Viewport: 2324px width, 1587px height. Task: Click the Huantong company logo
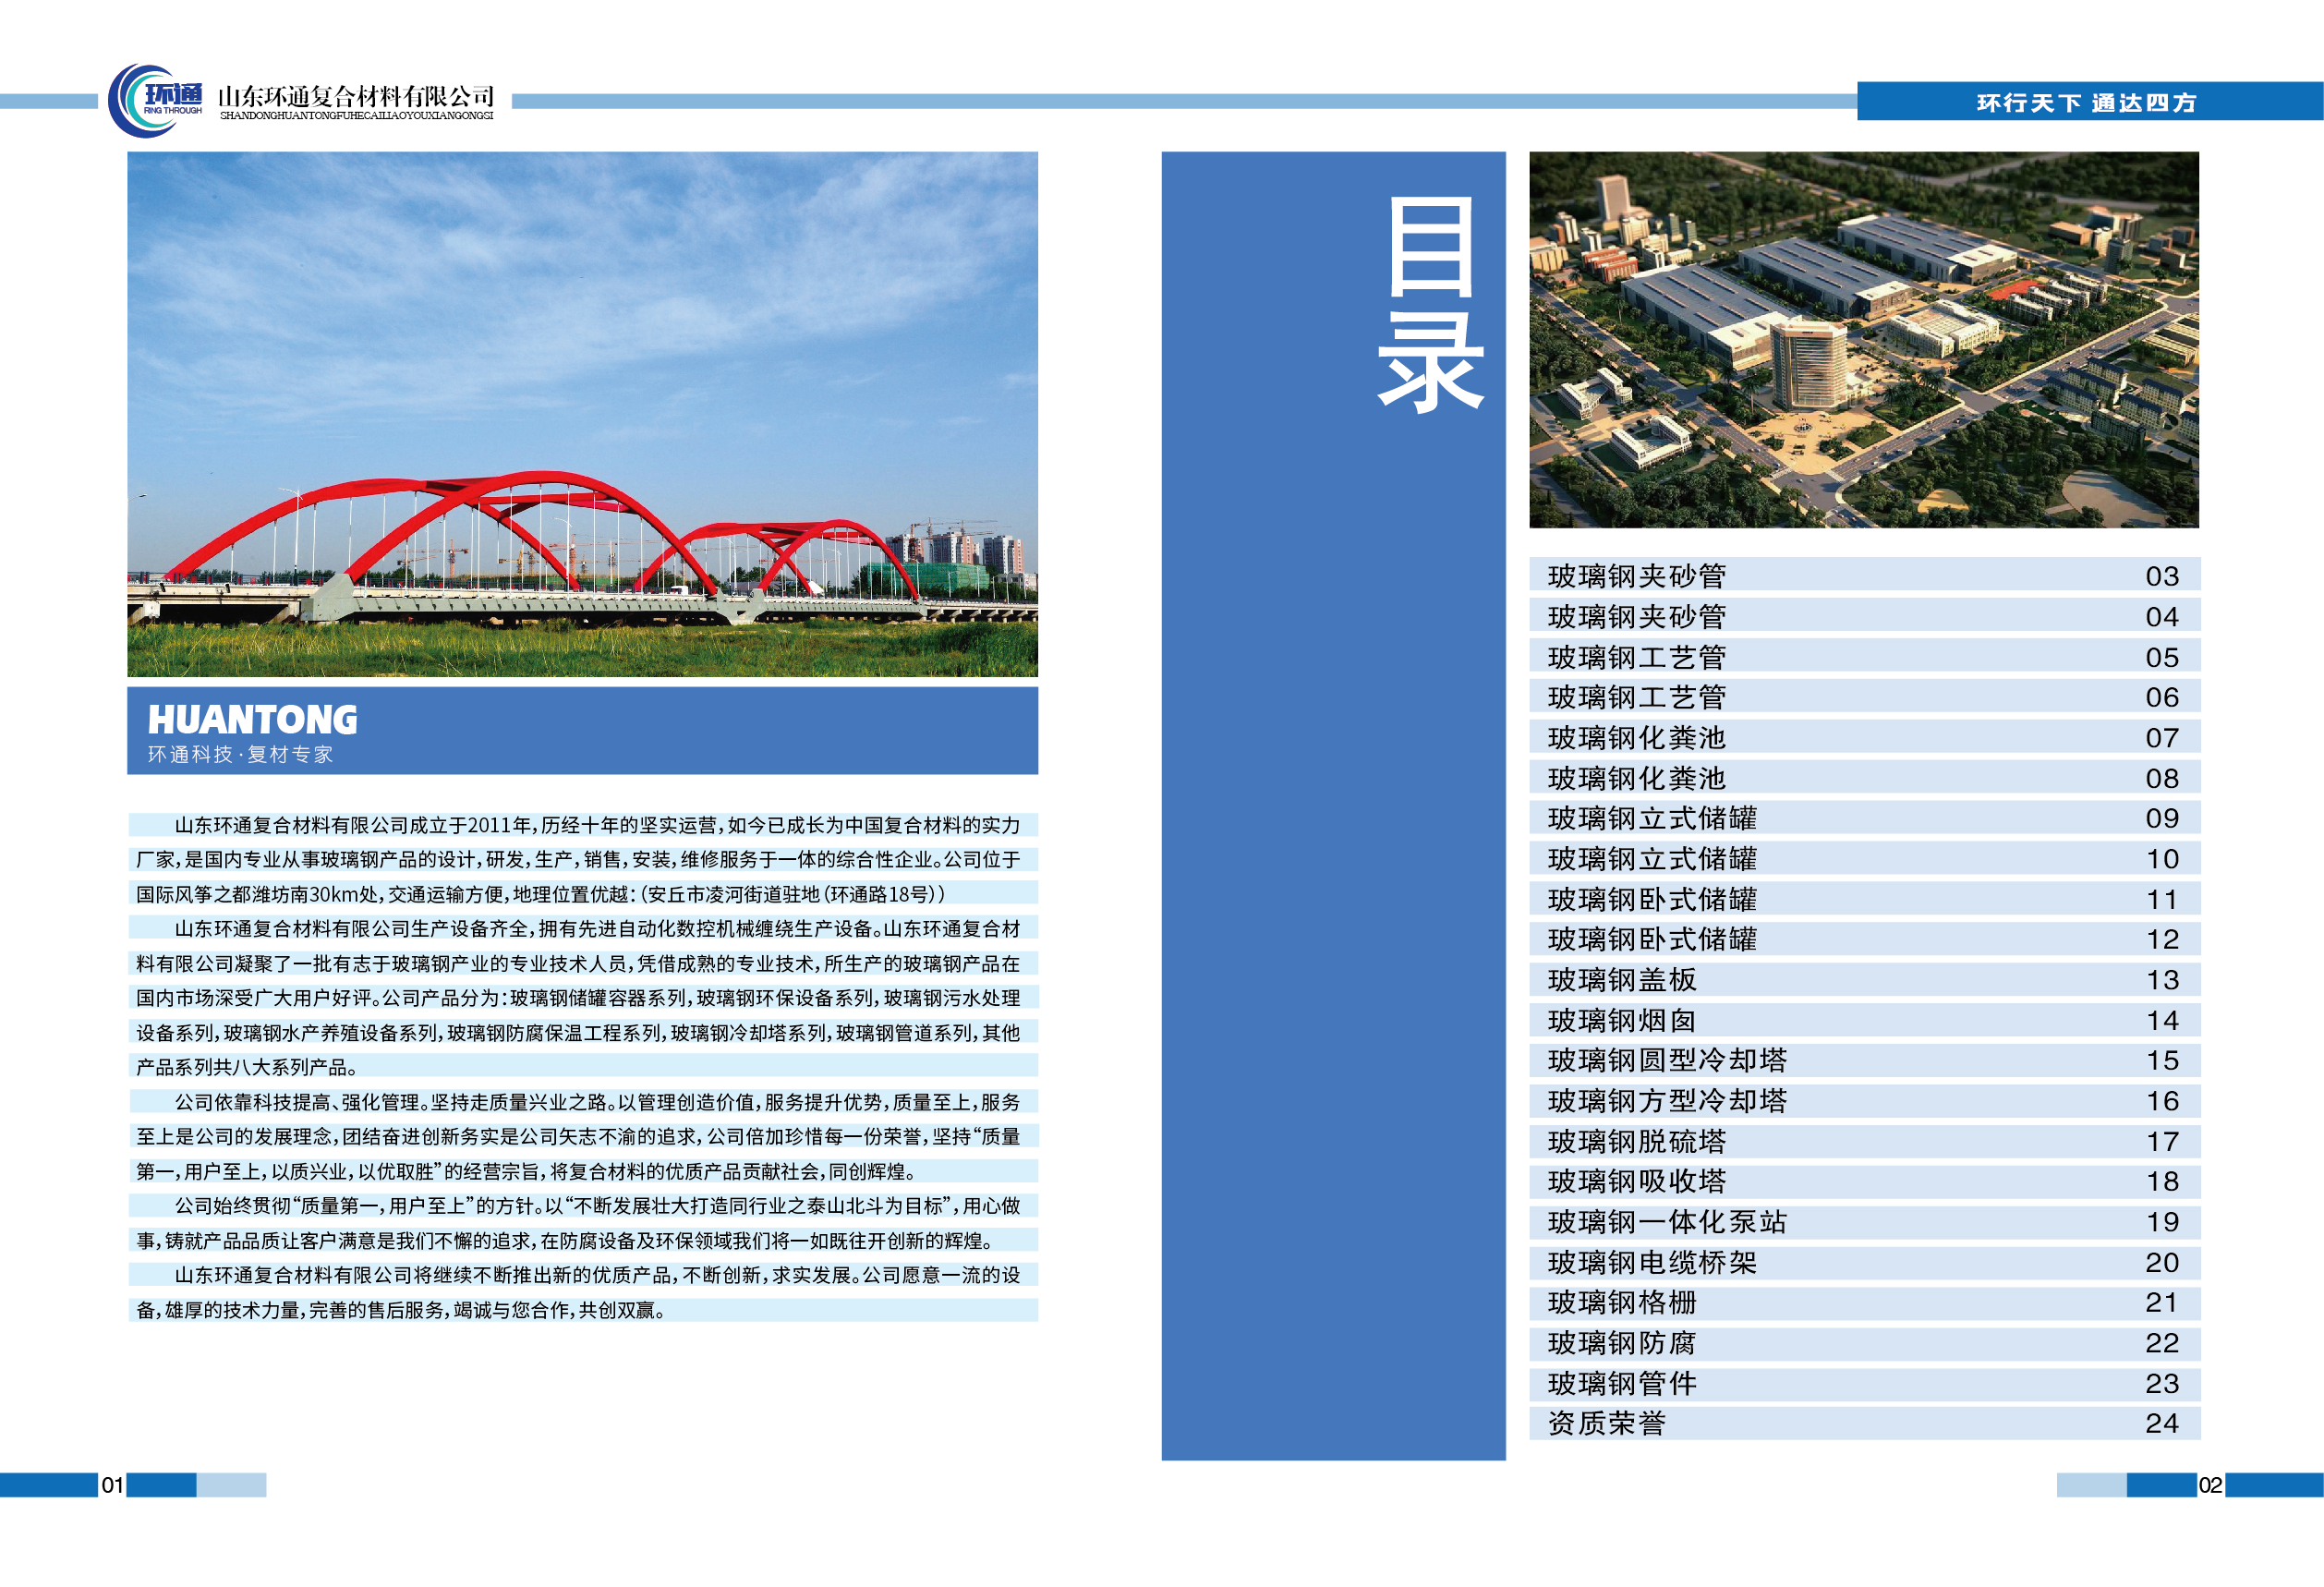(156, 100)
